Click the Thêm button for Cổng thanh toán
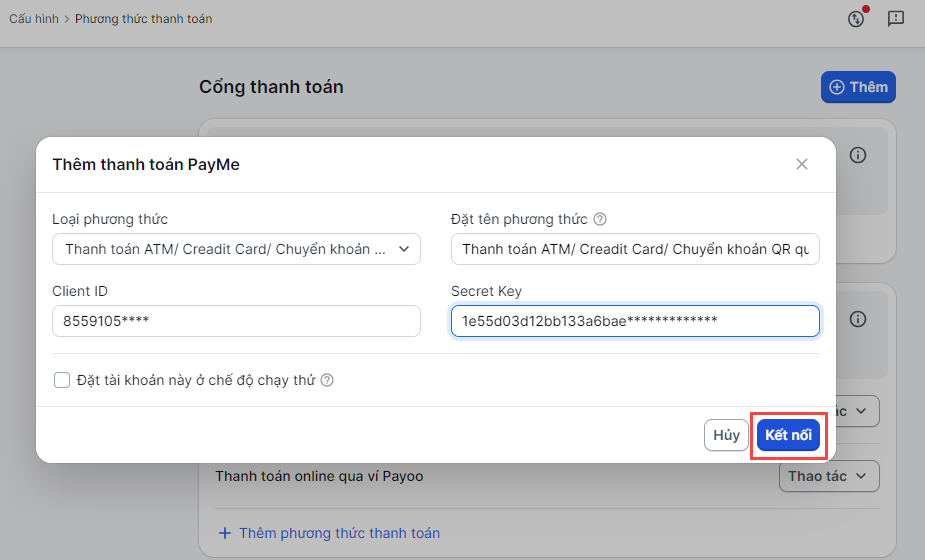The image size is (925, 560). [858, 87]
